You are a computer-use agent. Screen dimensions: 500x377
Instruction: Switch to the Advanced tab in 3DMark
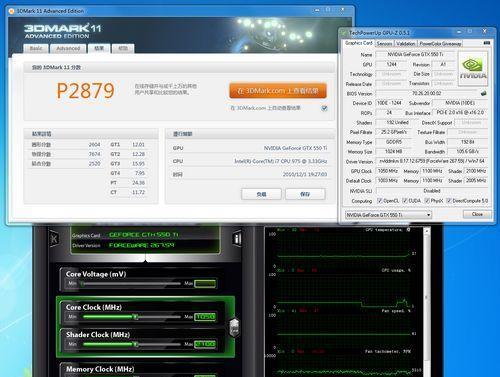click(x=68, y=49)
